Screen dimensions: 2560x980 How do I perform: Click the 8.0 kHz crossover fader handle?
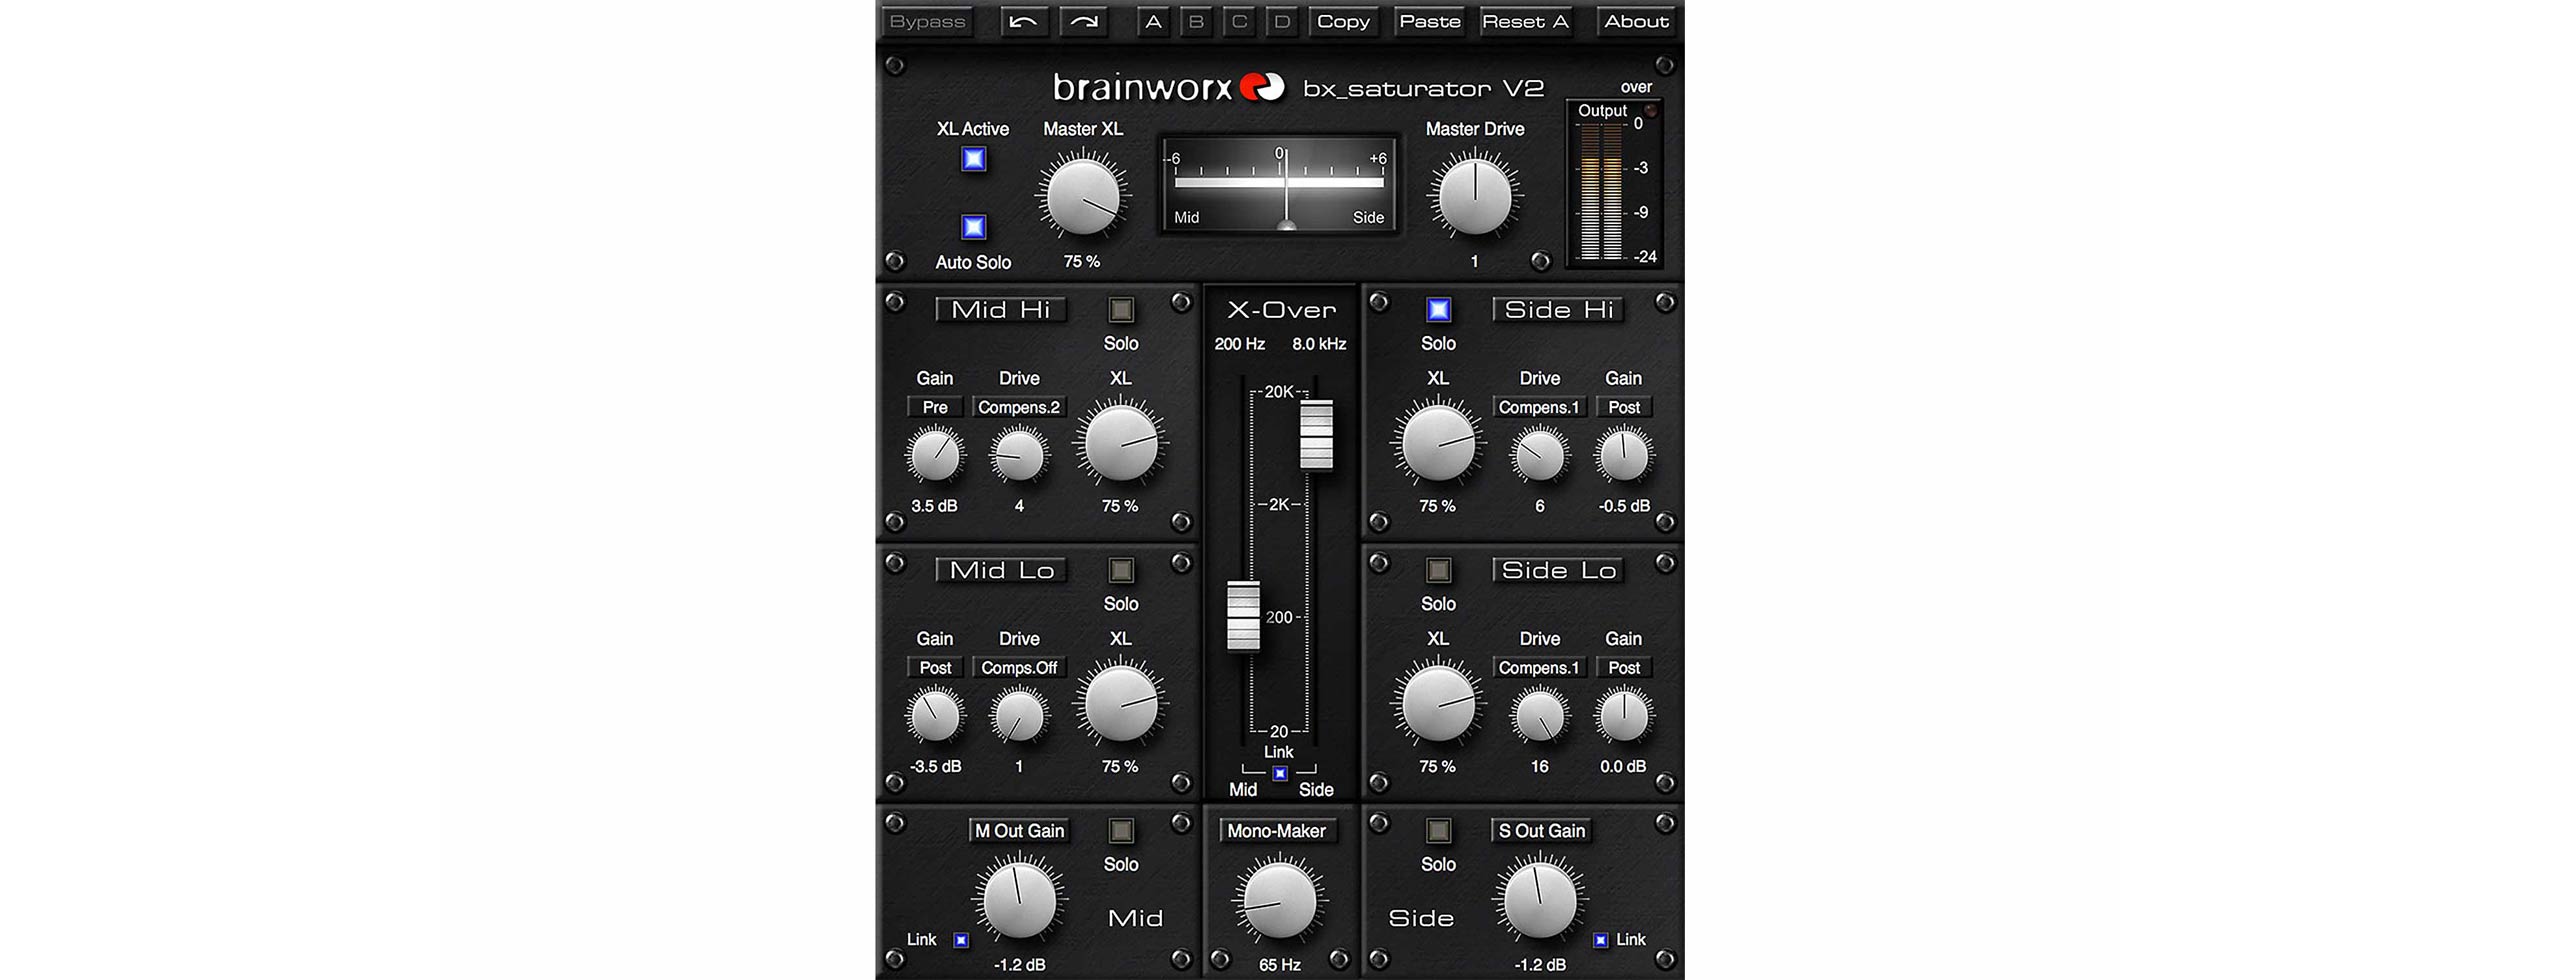(1316, 434)
